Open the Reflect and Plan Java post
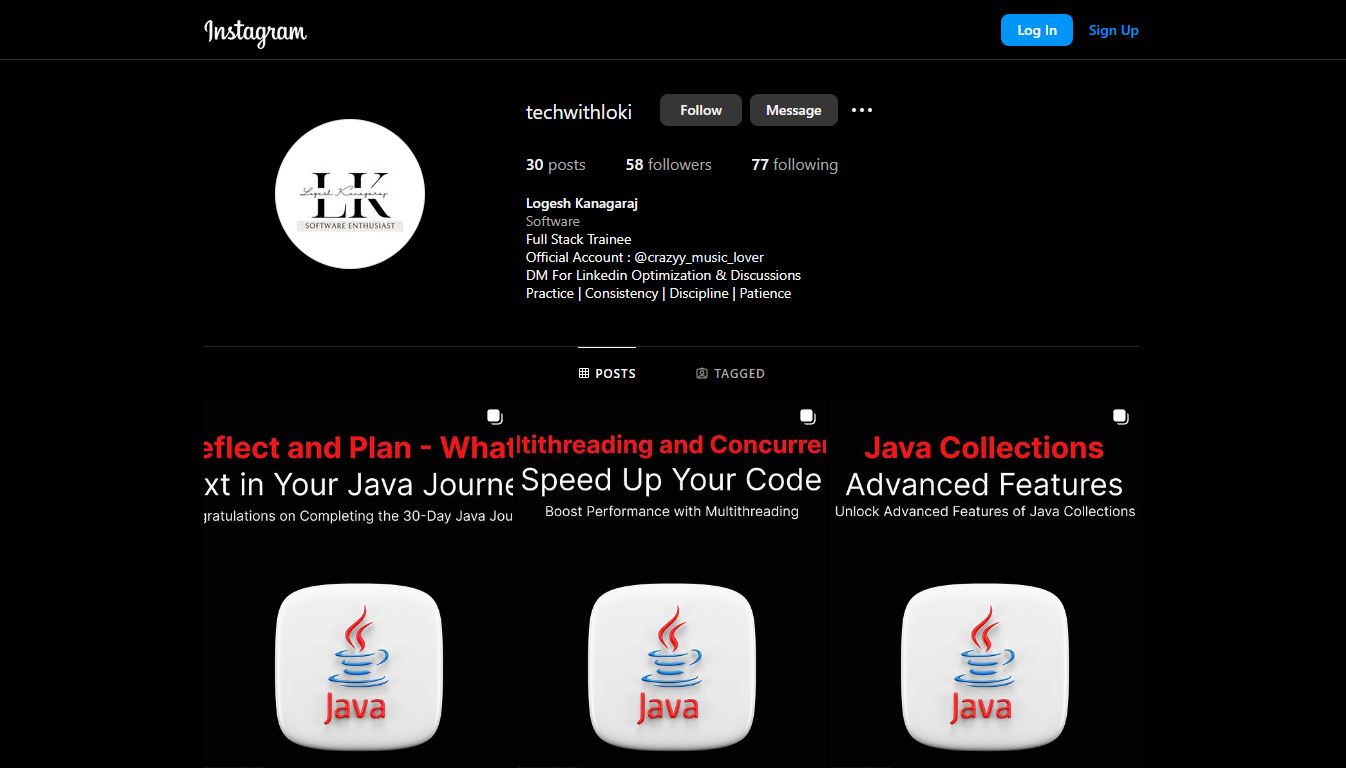Viewport: 1346px width, 768px height. [359, 585]
